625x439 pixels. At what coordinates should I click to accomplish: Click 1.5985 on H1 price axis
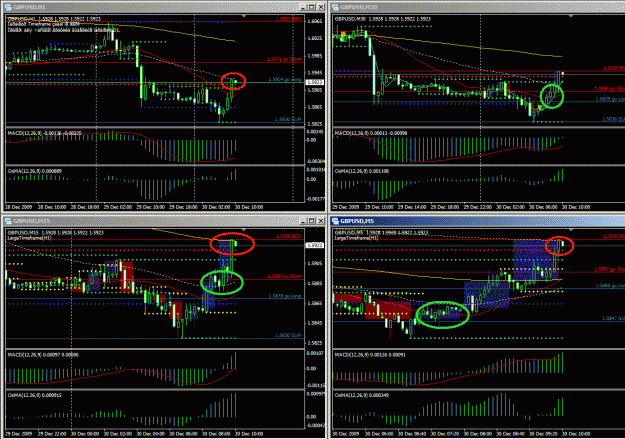(314, 56)
